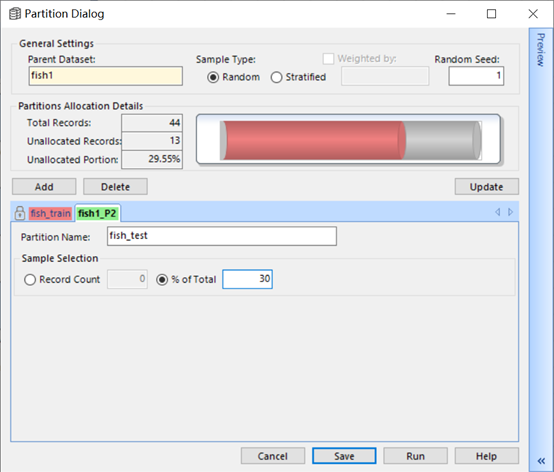The height and width of the screenshot is (472, 554).
Task: Close the Partition Dialog window
Action: tap(533, 14)
